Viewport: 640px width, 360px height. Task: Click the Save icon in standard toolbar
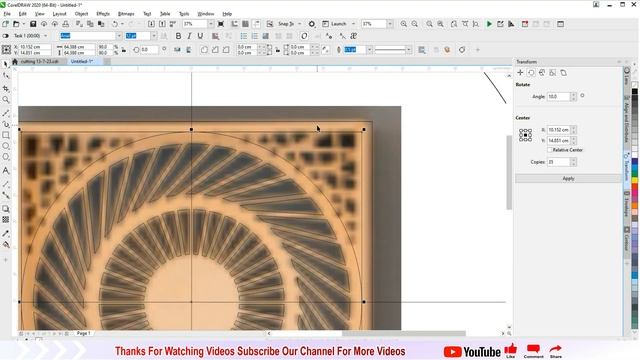33,24
